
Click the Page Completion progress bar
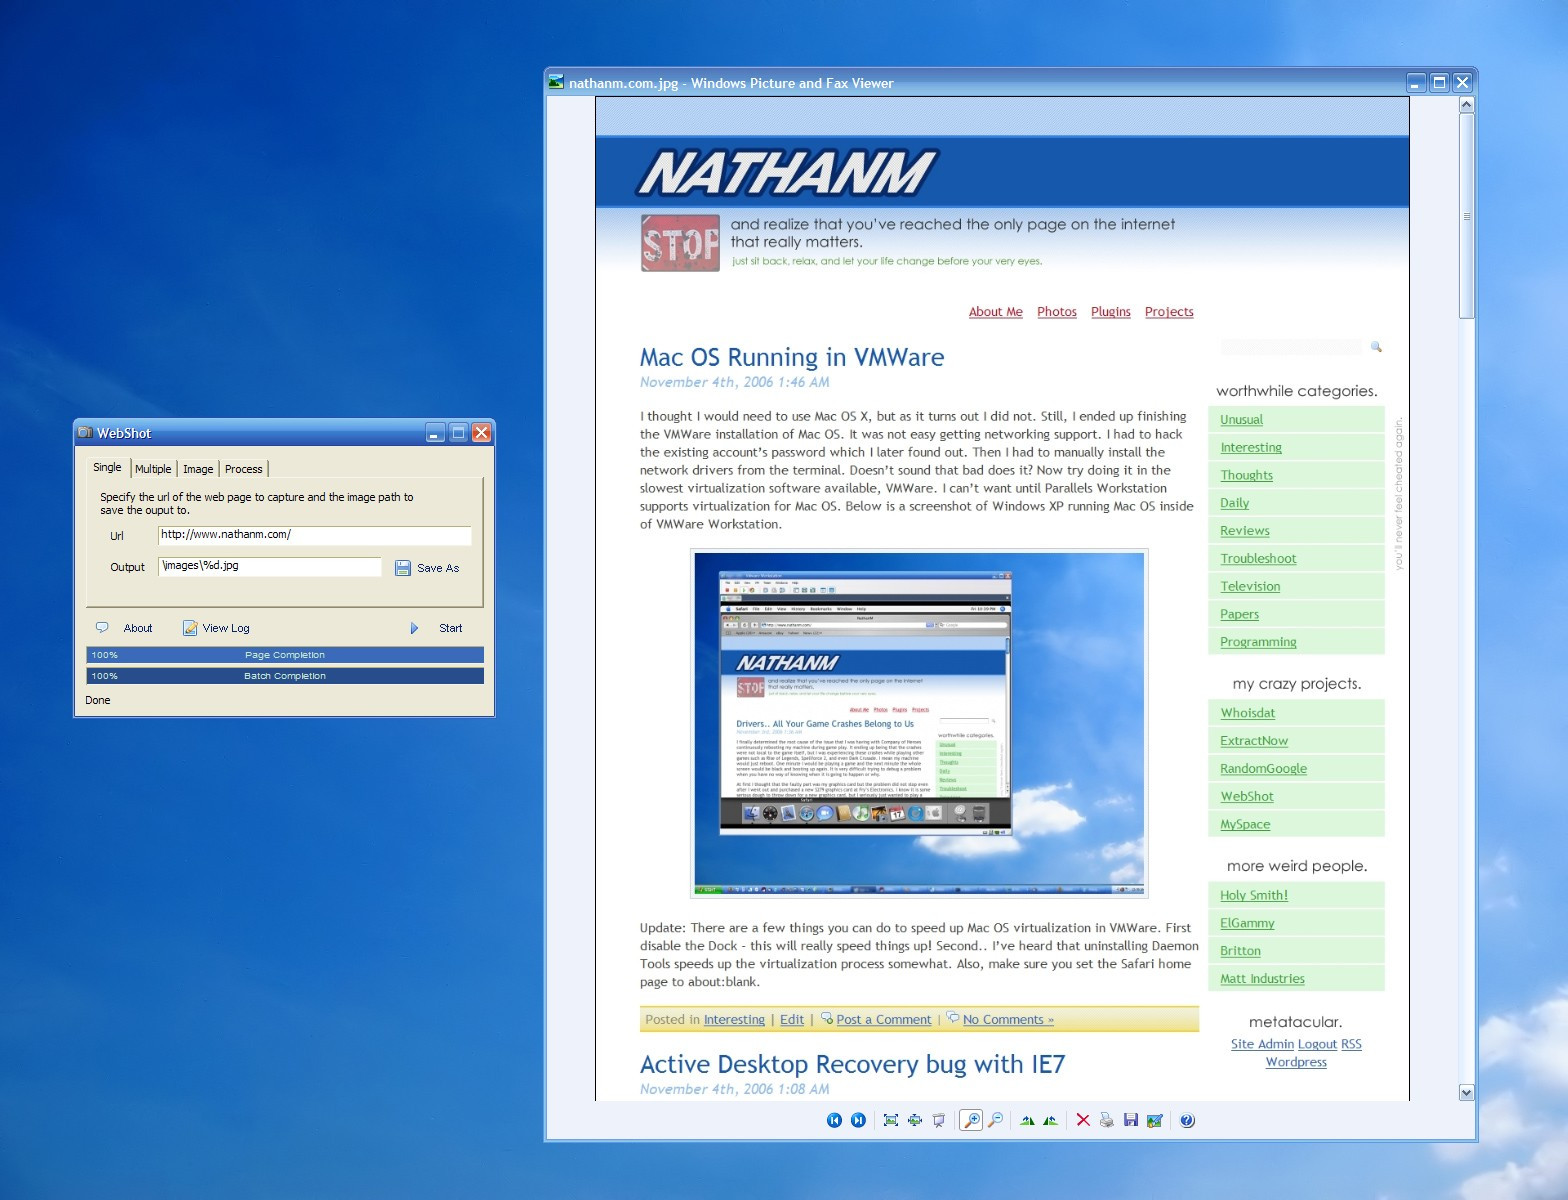coord(285,655)
